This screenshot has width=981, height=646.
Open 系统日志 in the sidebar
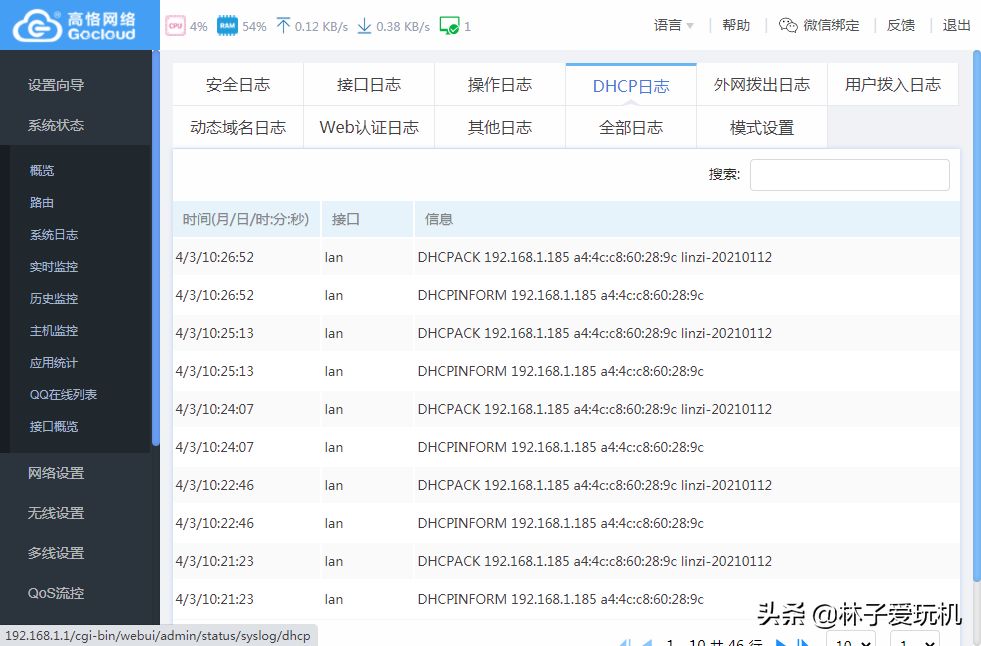(x=54, y=235)
